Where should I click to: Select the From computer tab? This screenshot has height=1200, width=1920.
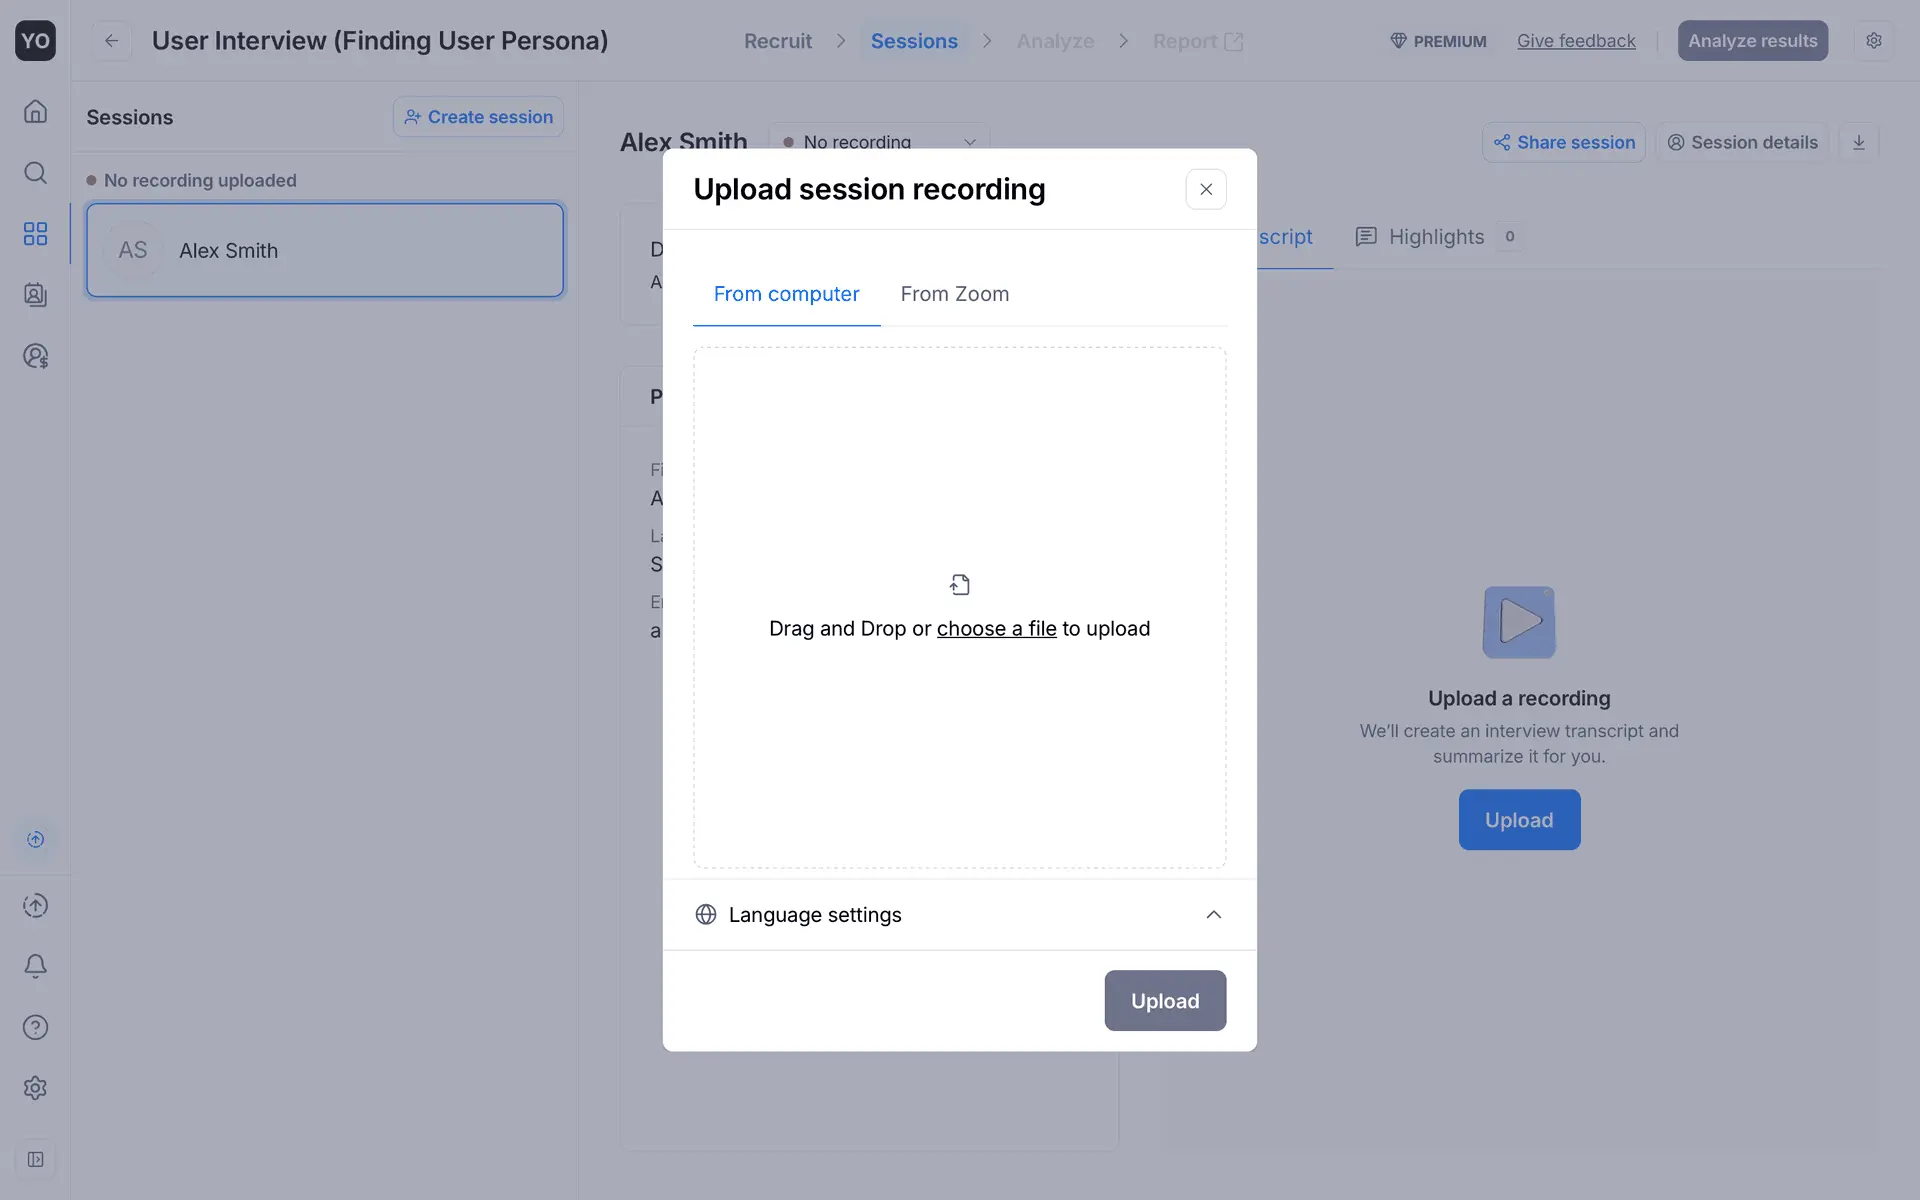pos(786,294)
